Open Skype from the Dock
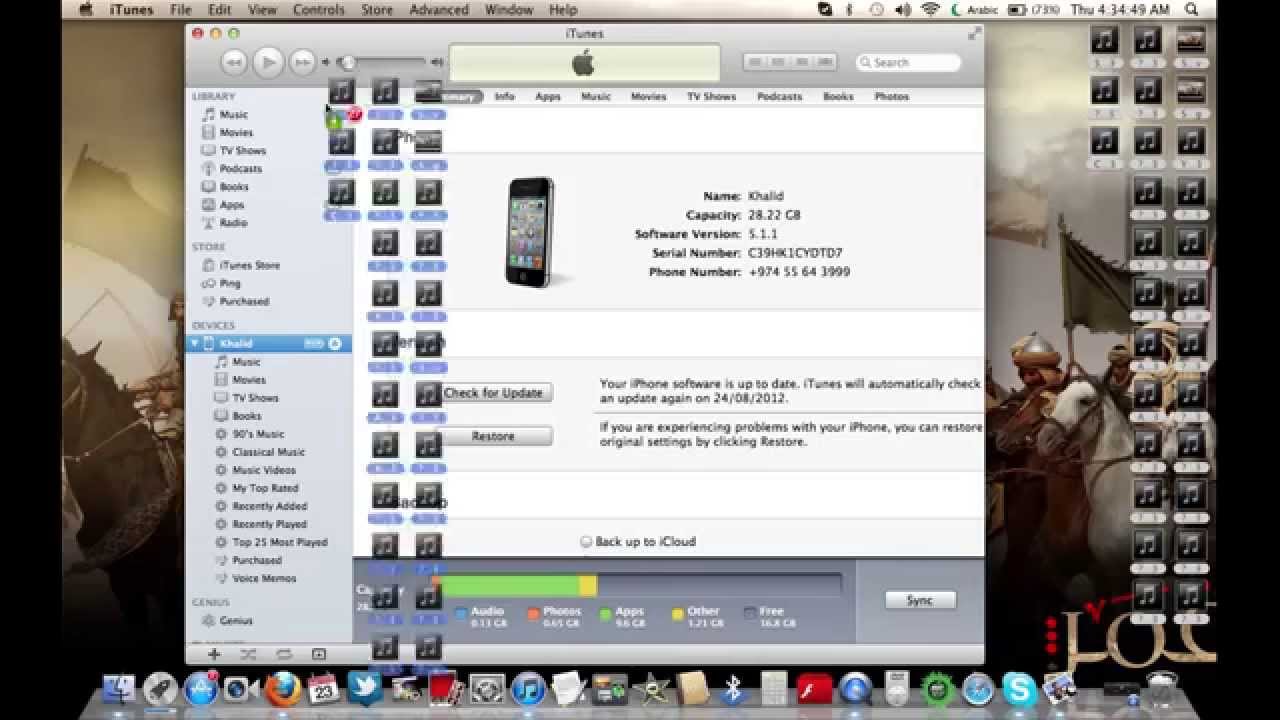The width and height of the screenshot is (1280, 720). [x=1019, y=688]
